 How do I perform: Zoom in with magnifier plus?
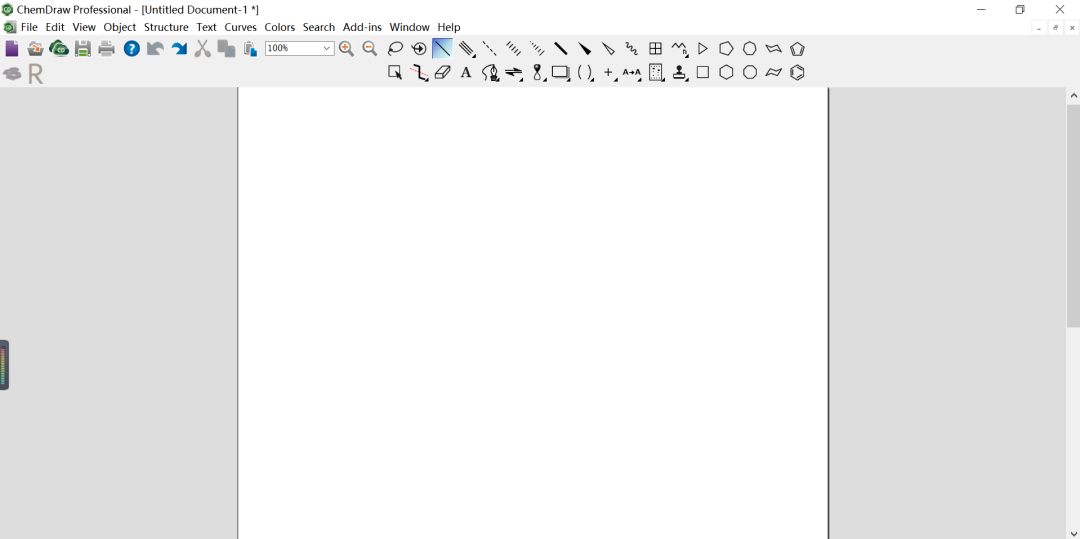346,48
